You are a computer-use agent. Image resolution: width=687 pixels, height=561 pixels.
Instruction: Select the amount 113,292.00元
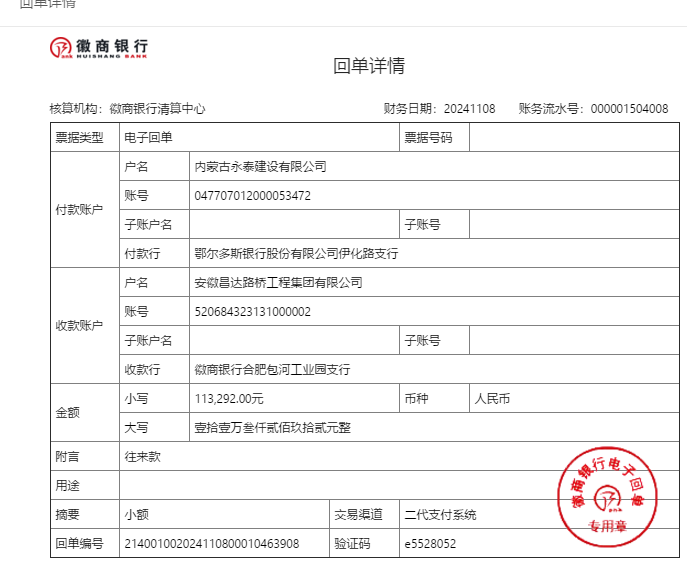click(229, 399)
